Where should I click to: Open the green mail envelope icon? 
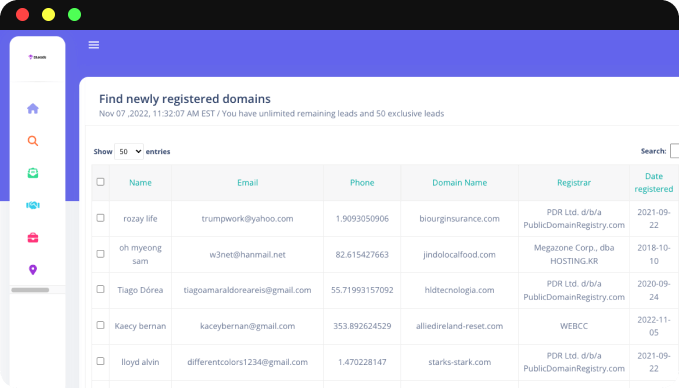(x=33, y=173)
